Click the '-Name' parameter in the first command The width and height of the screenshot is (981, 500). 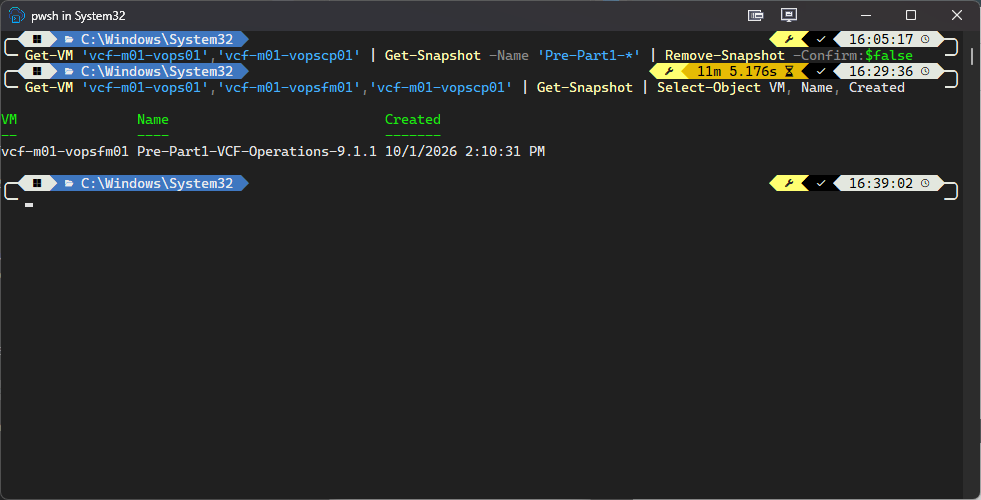[x=509, y=56]
